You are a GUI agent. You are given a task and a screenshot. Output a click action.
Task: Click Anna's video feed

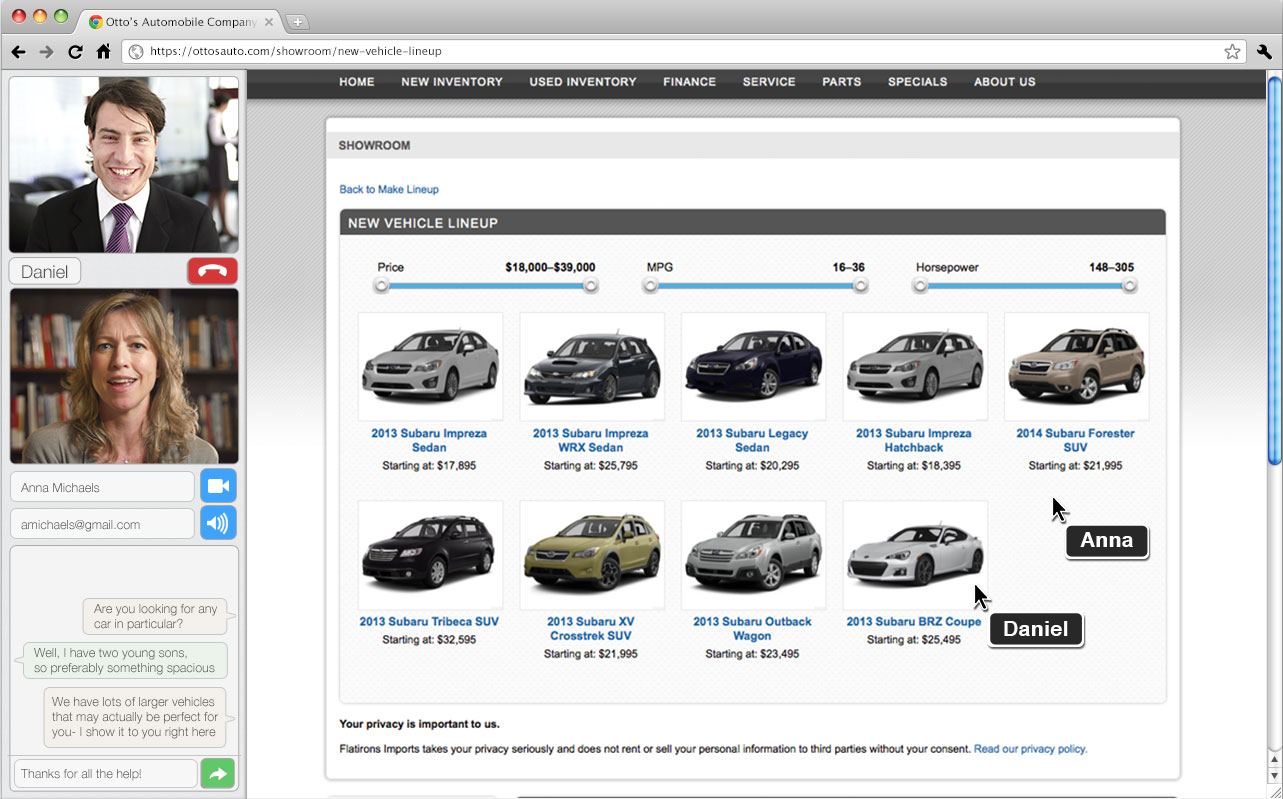pos(124,376)
